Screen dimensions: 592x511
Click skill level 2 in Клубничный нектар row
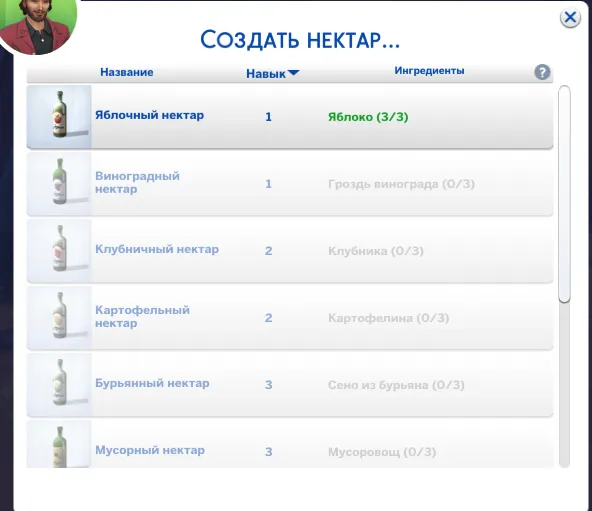(x=268, y=251)
